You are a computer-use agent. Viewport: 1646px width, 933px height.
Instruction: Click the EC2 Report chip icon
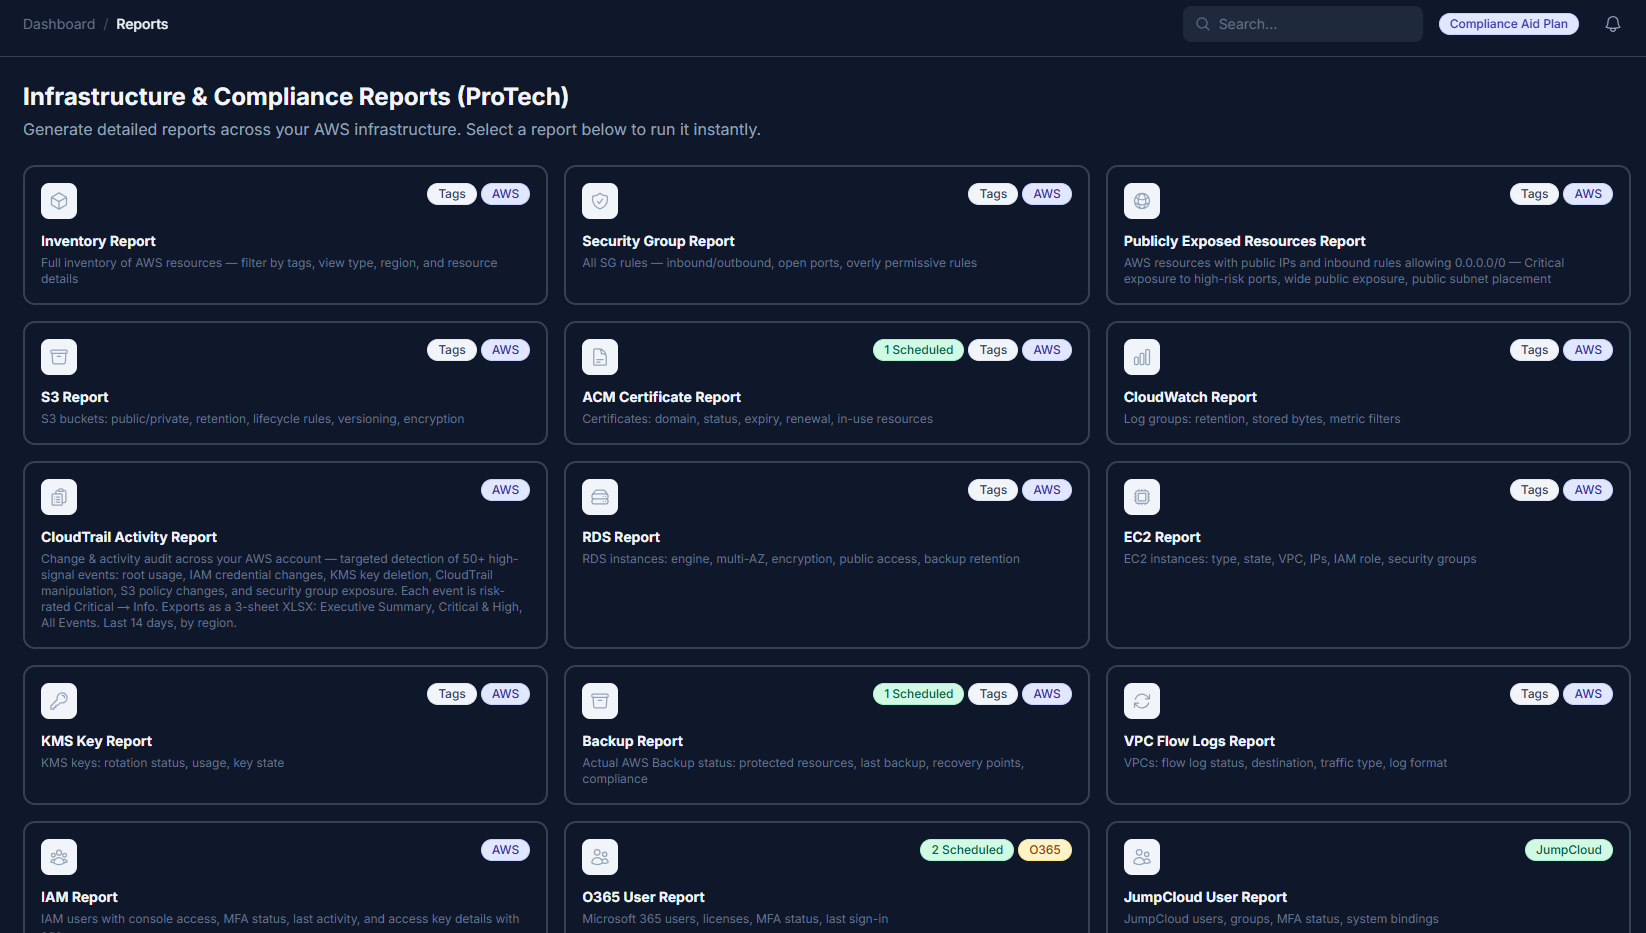pos(1142,497)
